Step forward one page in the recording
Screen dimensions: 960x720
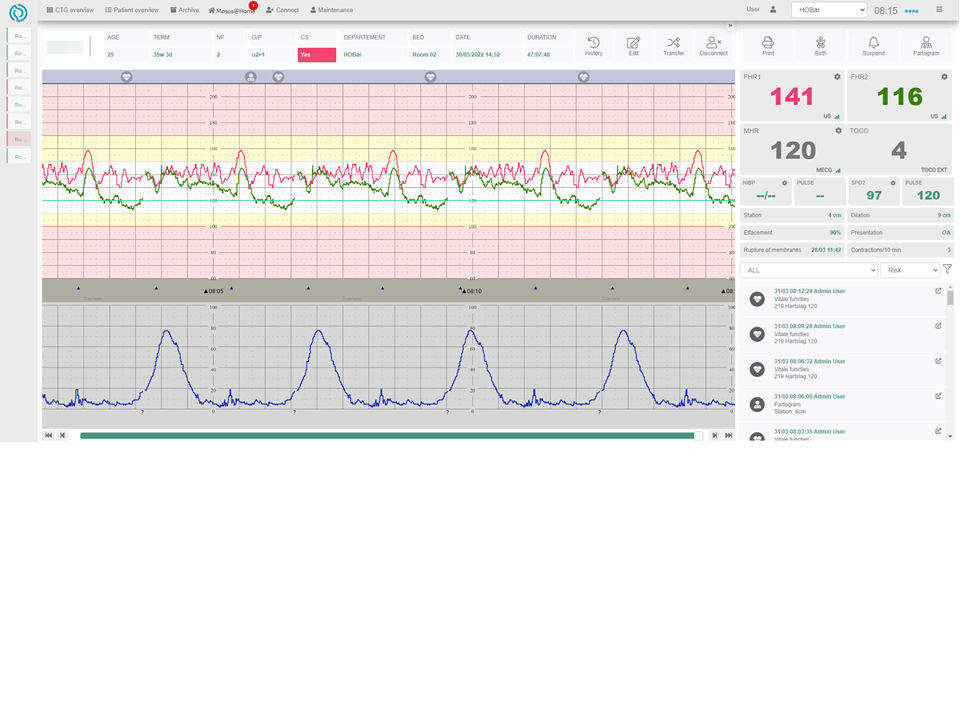point(714,435)
